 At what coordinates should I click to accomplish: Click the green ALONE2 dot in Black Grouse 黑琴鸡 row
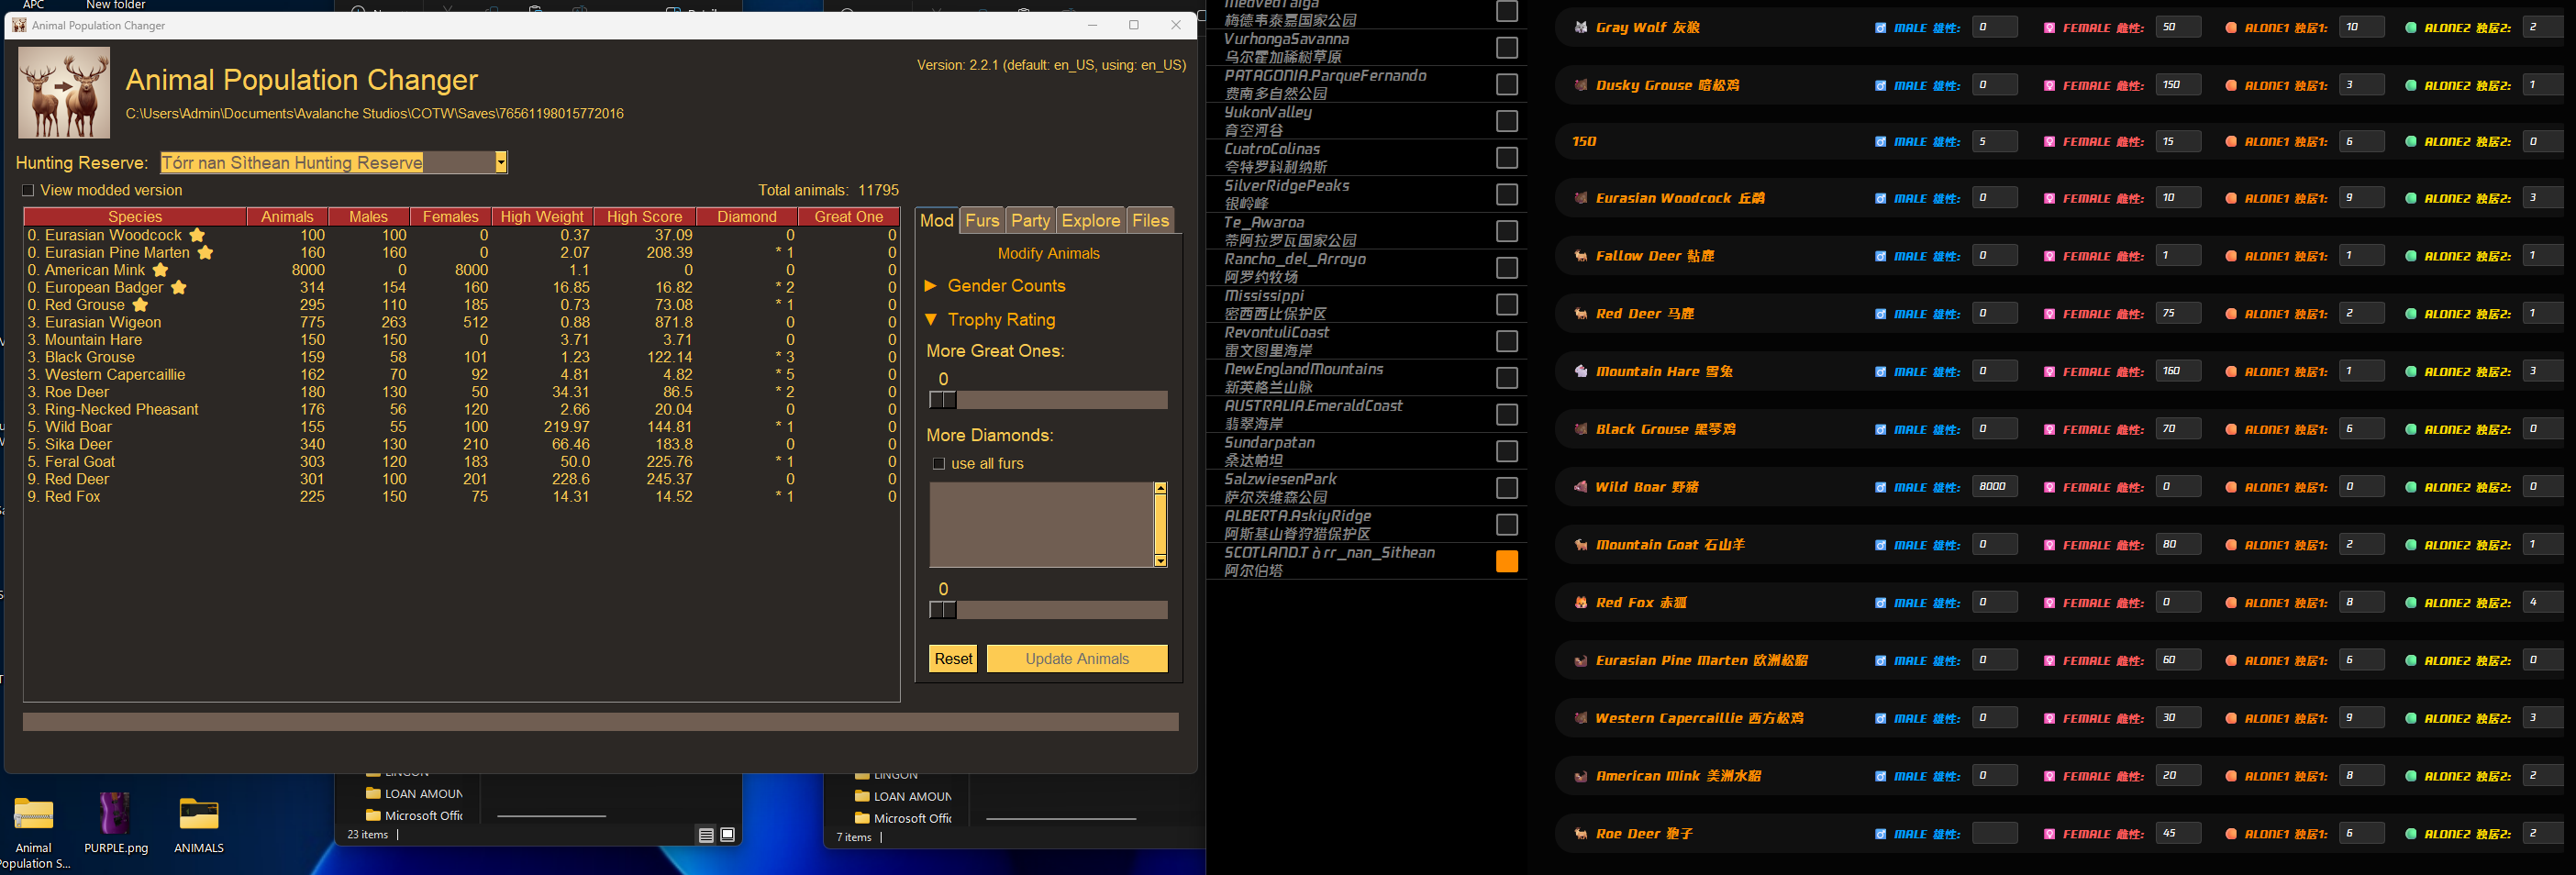coord(2411,429)
